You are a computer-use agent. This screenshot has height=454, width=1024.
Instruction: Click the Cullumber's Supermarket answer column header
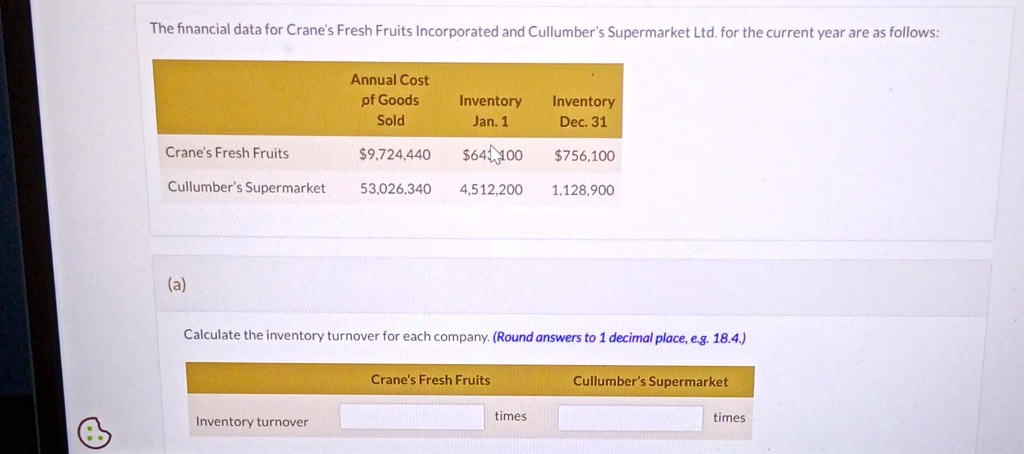coord(650,381)
